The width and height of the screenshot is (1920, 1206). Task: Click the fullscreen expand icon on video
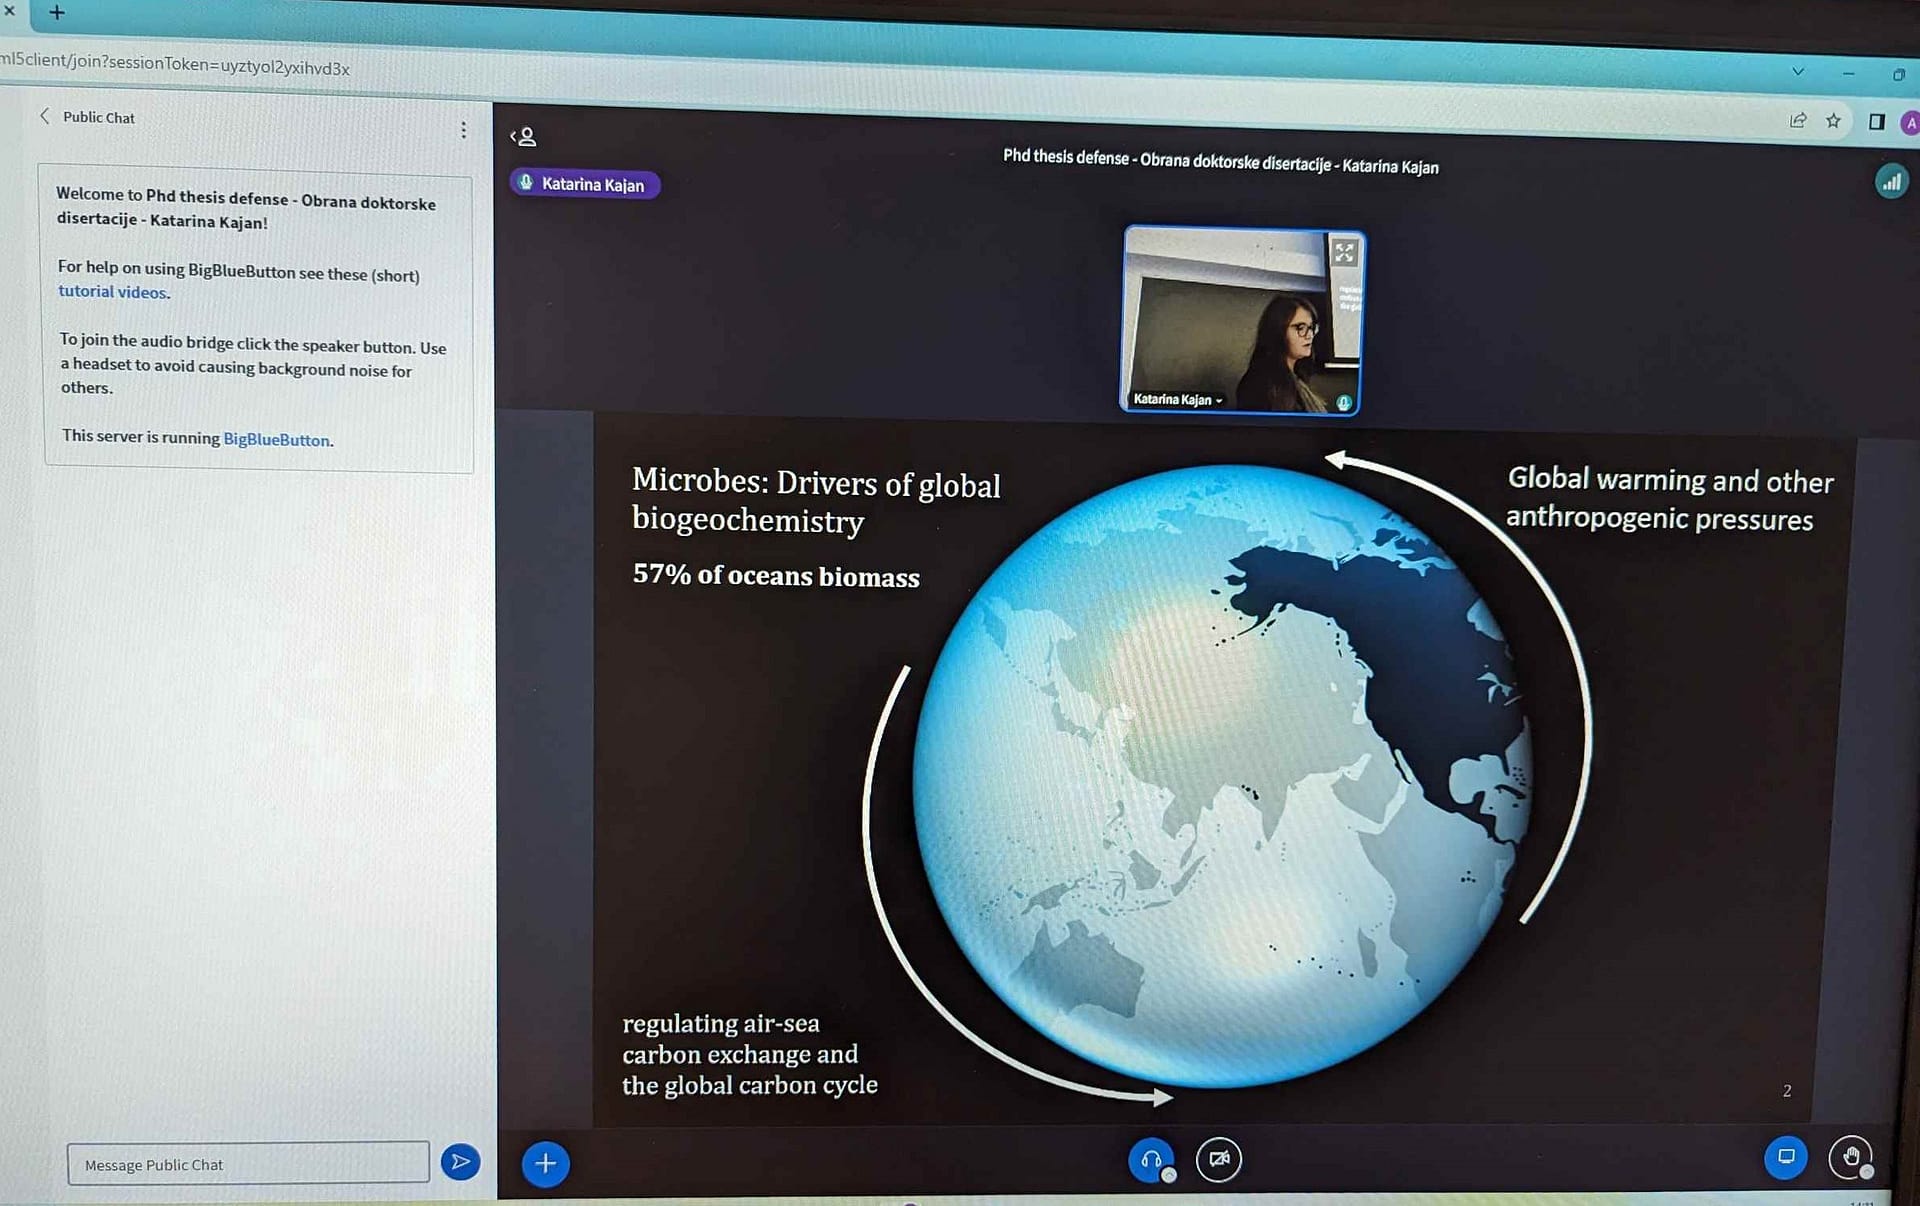tap(1342, 251)
